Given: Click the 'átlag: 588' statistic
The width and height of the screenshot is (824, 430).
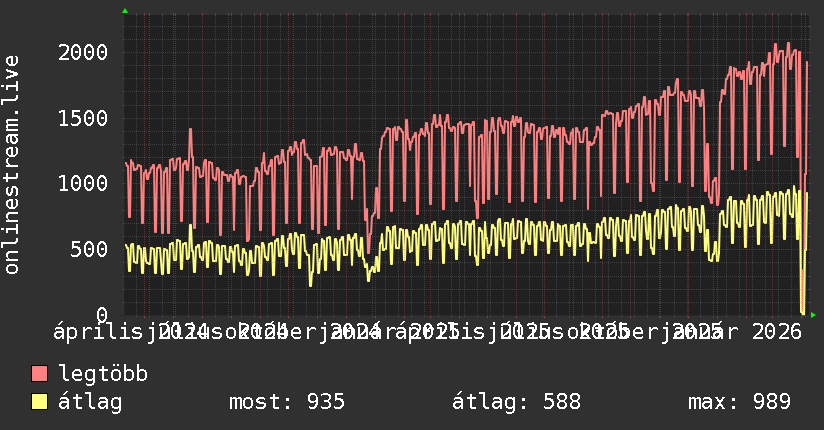Looking at the screenshot, I should (x=517, y=402).
